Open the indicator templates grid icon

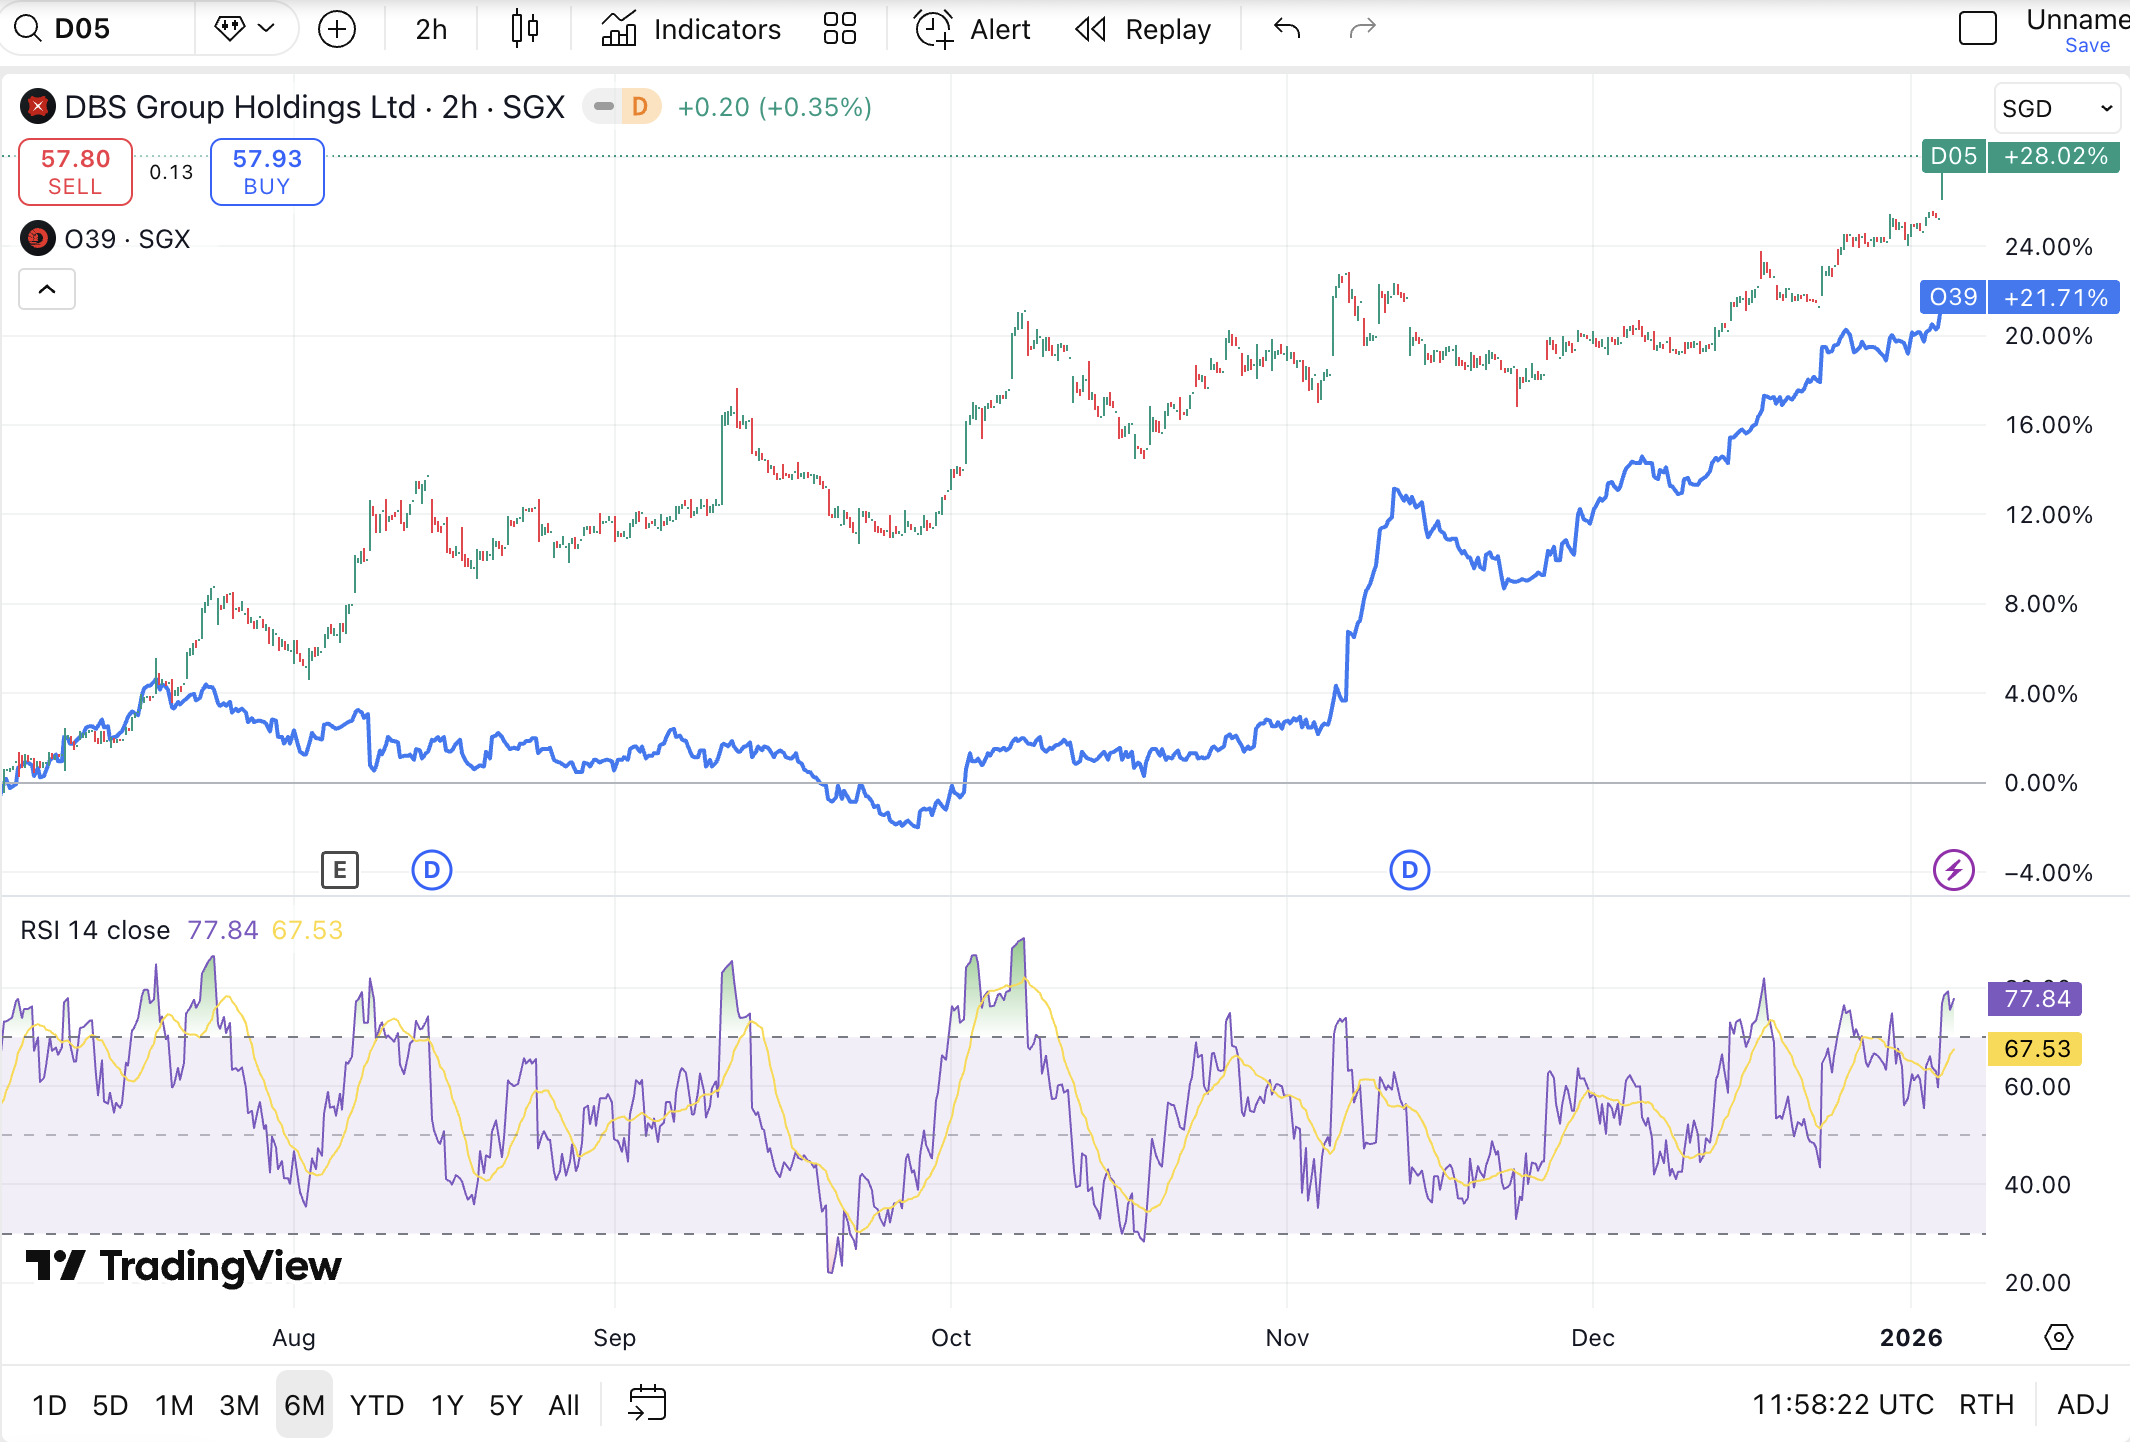839,29
